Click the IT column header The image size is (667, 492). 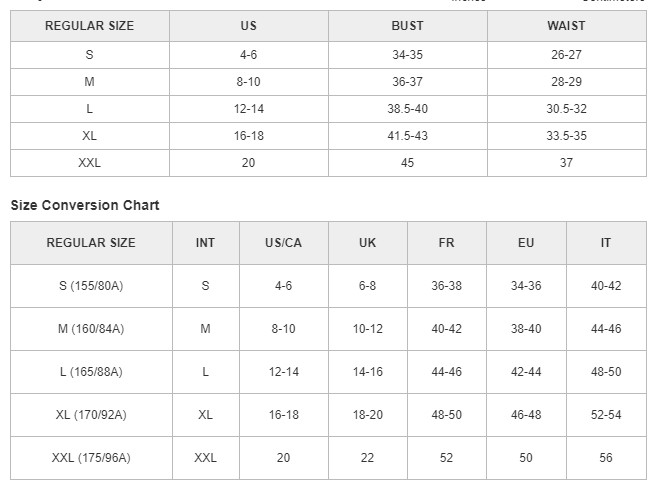pos(606,243)
